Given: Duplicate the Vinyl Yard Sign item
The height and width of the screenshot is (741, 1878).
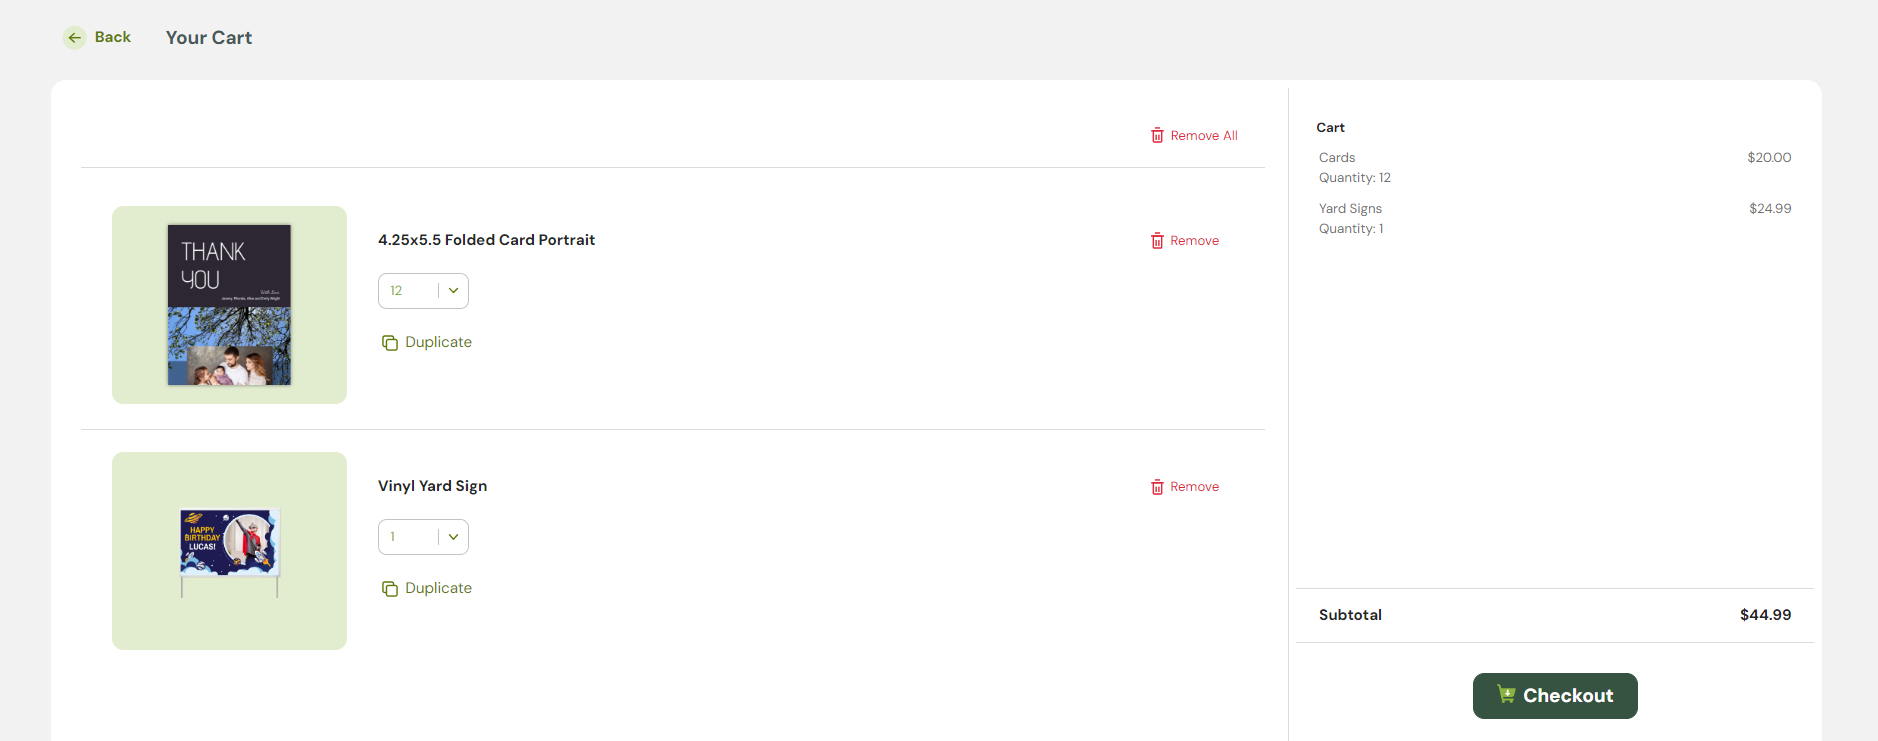Looking at the screenshot, I should coord(427,588).
